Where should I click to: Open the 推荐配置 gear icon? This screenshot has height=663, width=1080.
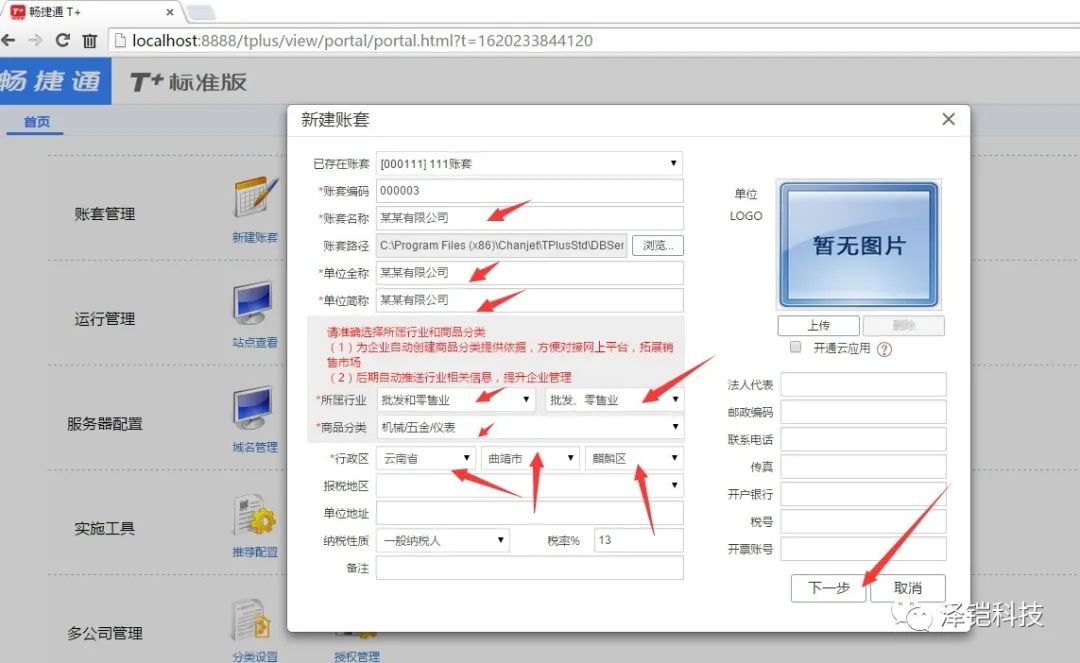[x=254, y=514]
